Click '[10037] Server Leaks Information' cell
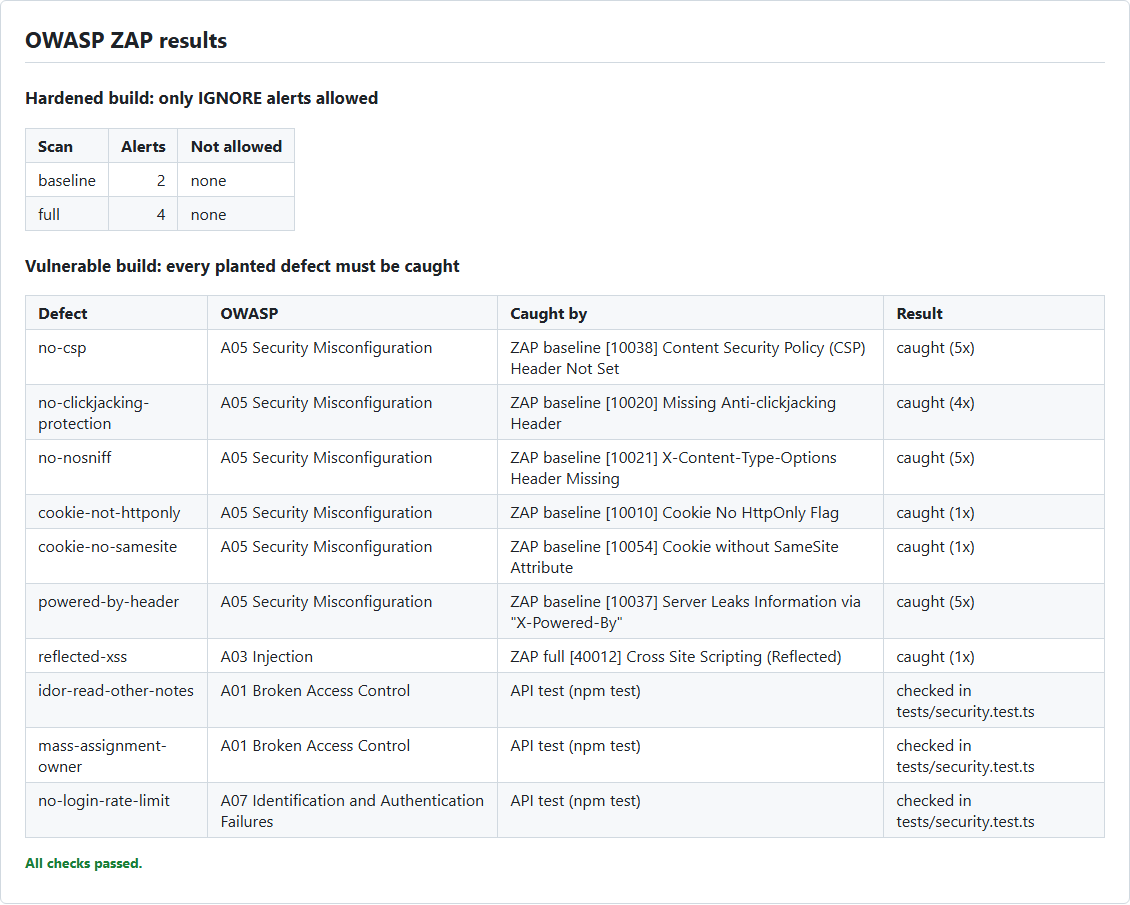This screenshot has width=1130, height=905. click(x=690, y=611)
